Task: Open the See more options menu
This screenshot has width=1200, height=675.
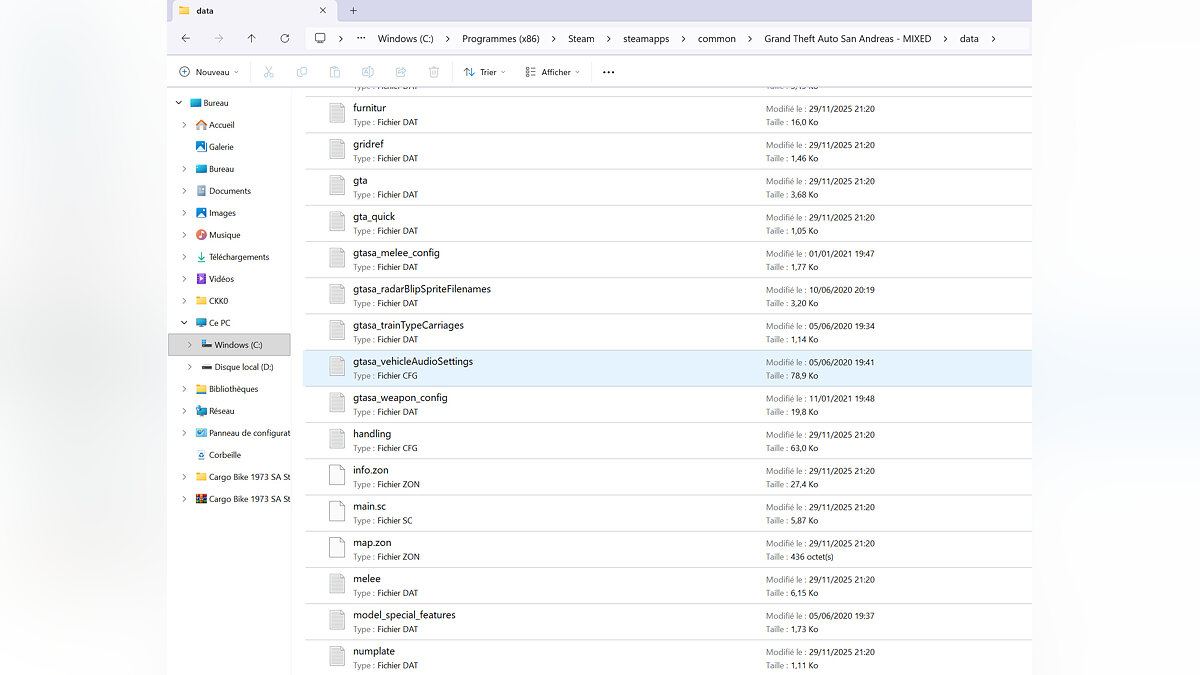Action: point(608,72)
